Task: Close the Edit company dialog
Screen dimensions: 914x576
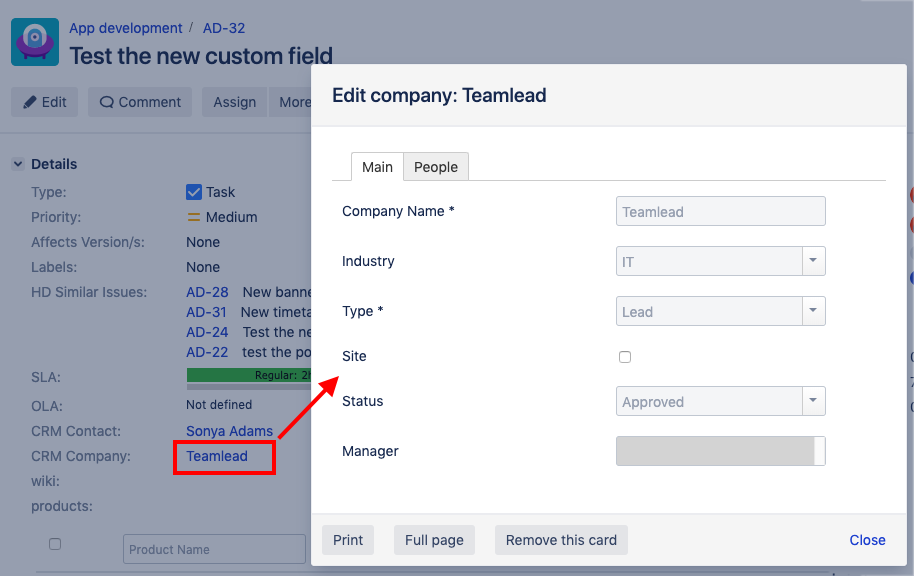Action: click(x=867, y=540)
